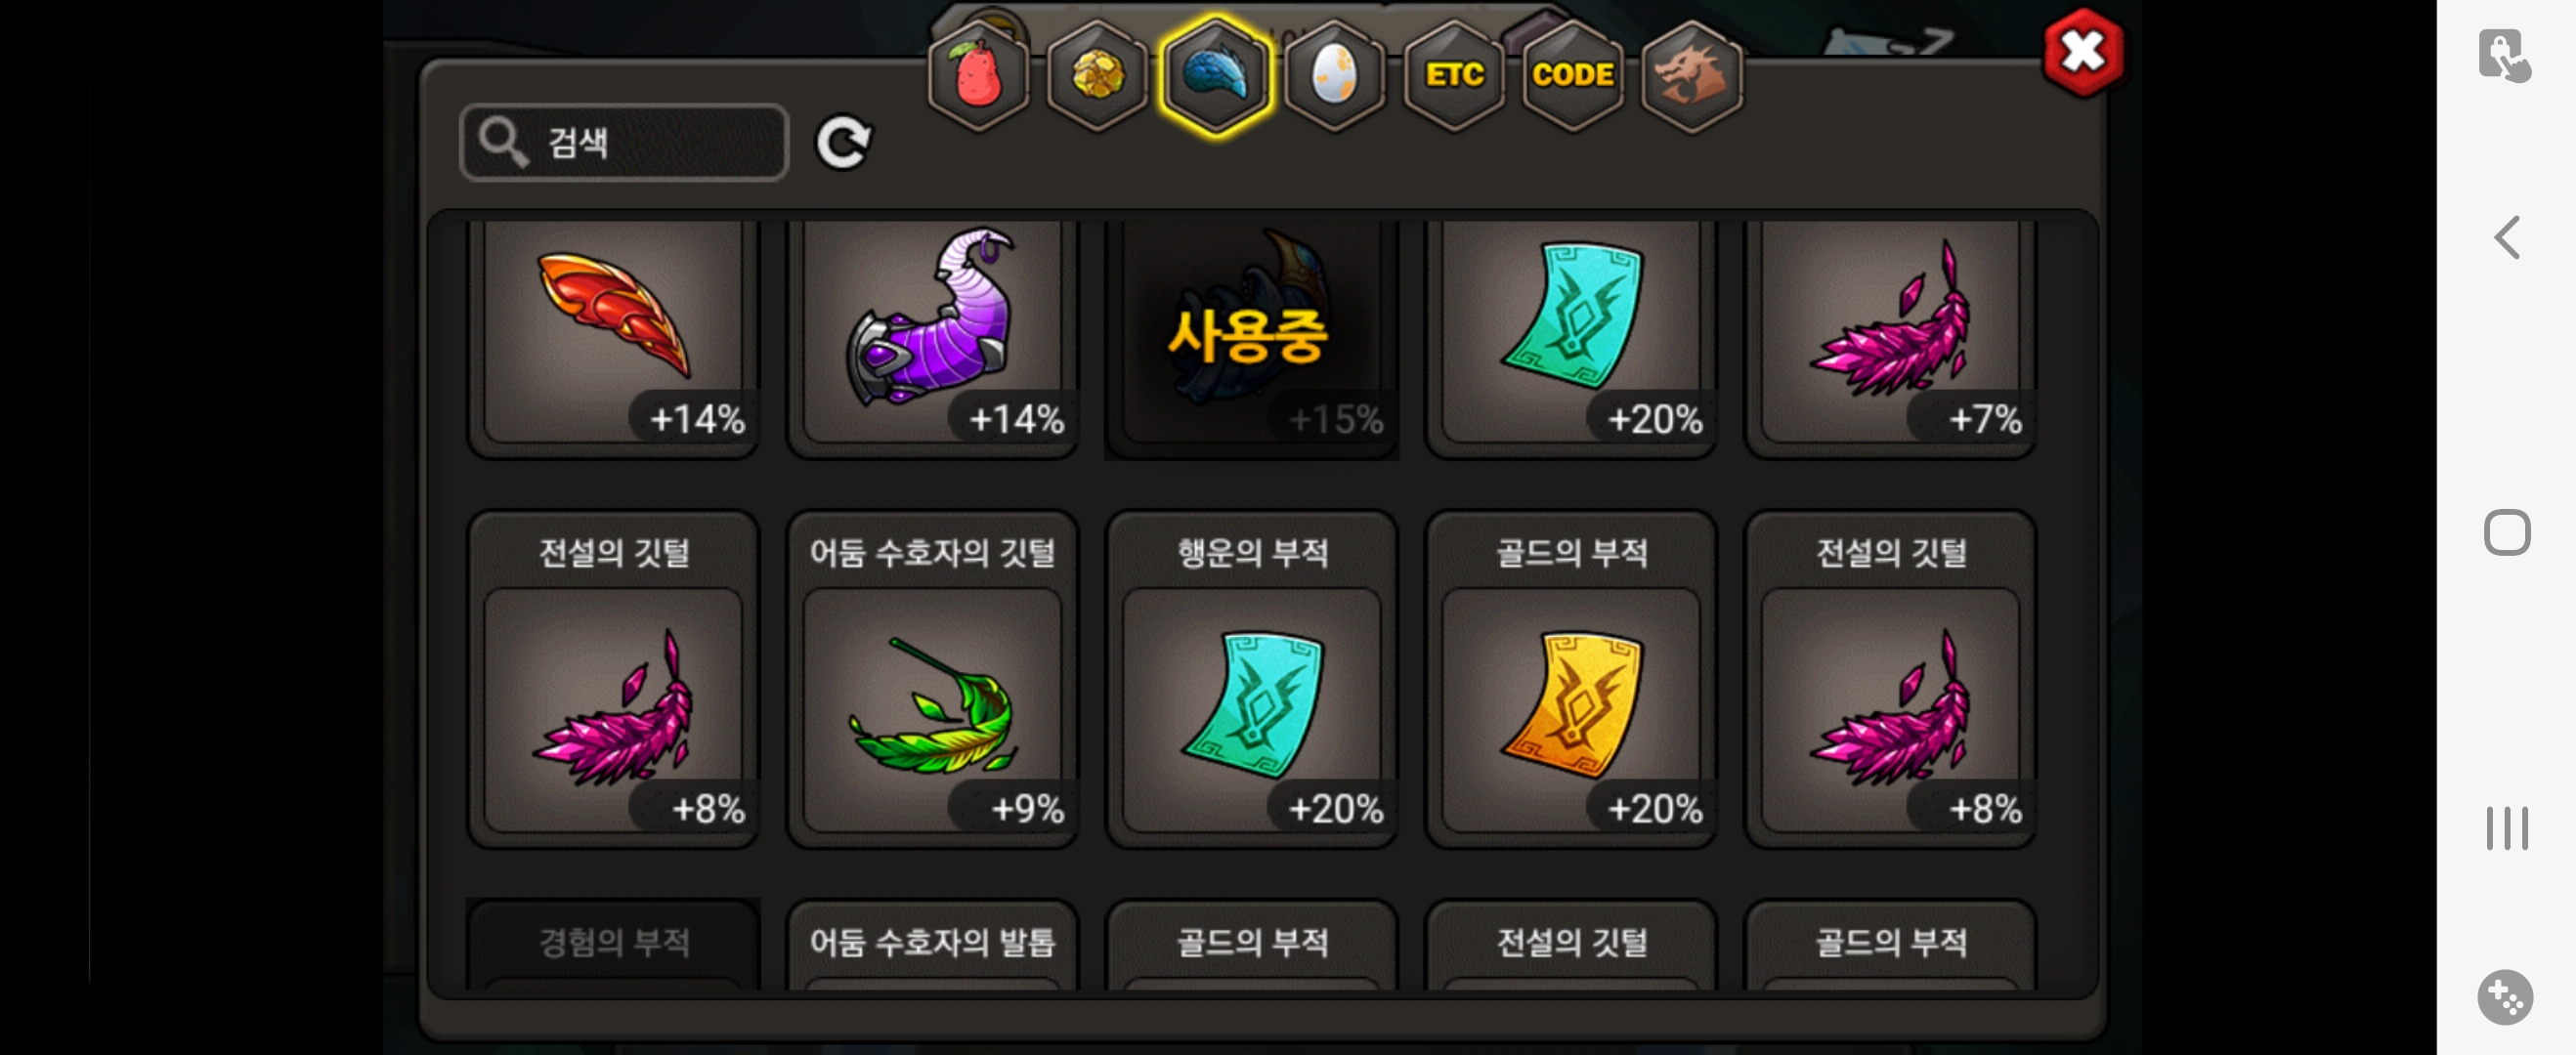Select the purple horn +14% item
This screenshot has height=1055, width=2576.
click(x=932, y=335)
